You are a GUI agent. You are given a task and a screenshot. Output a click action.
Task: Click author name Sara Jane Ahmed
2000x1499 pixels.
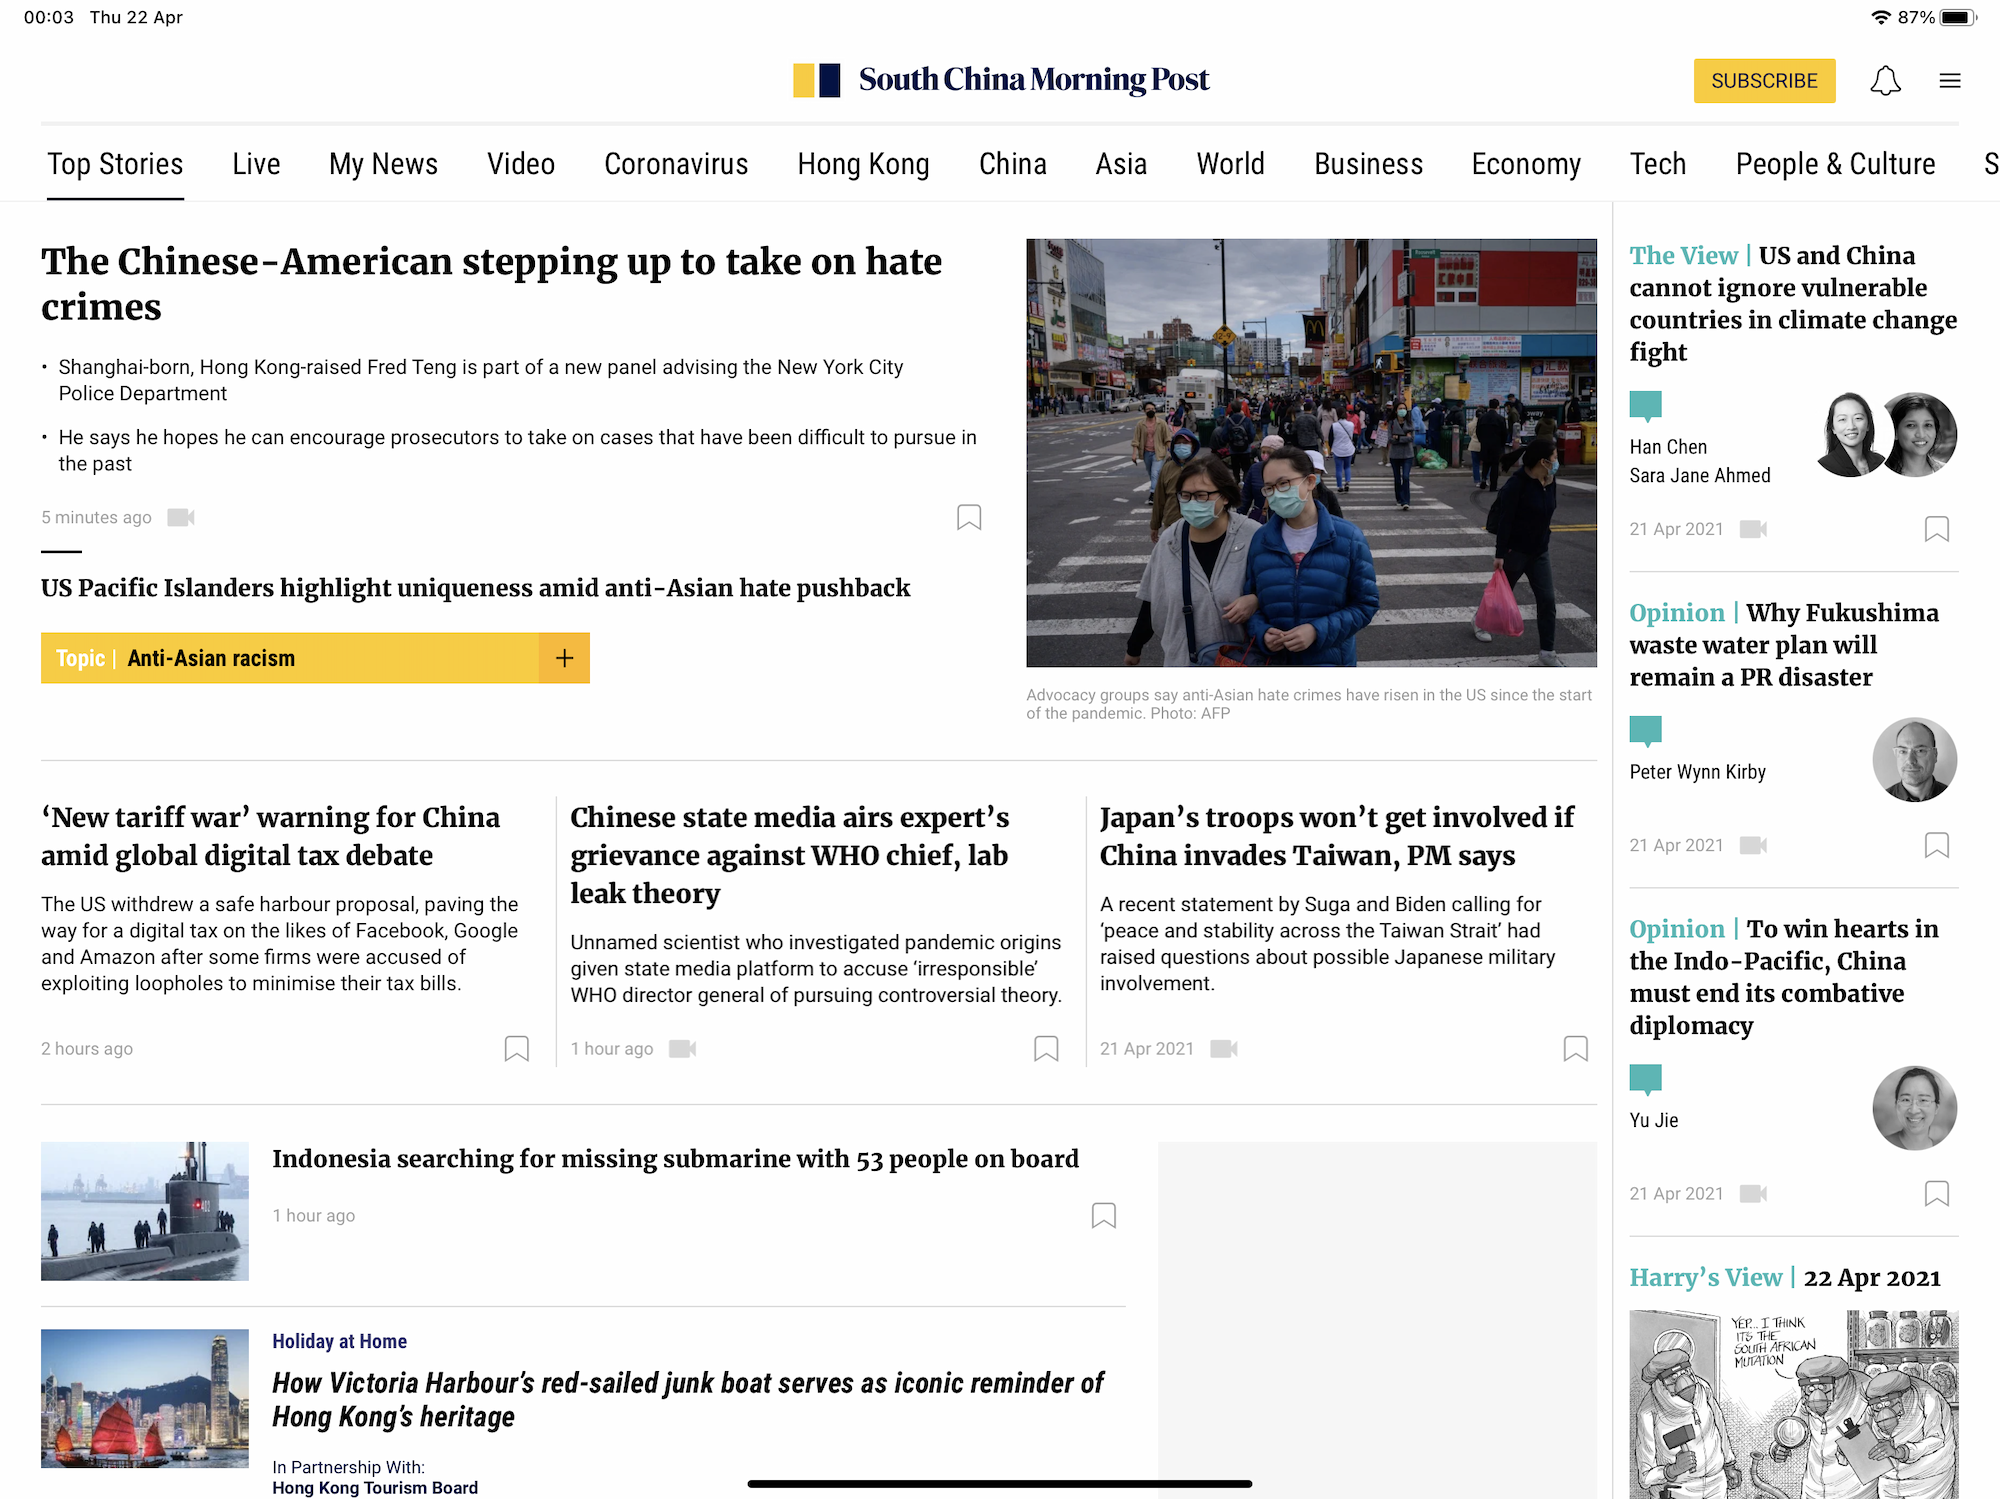[1700, 476]
